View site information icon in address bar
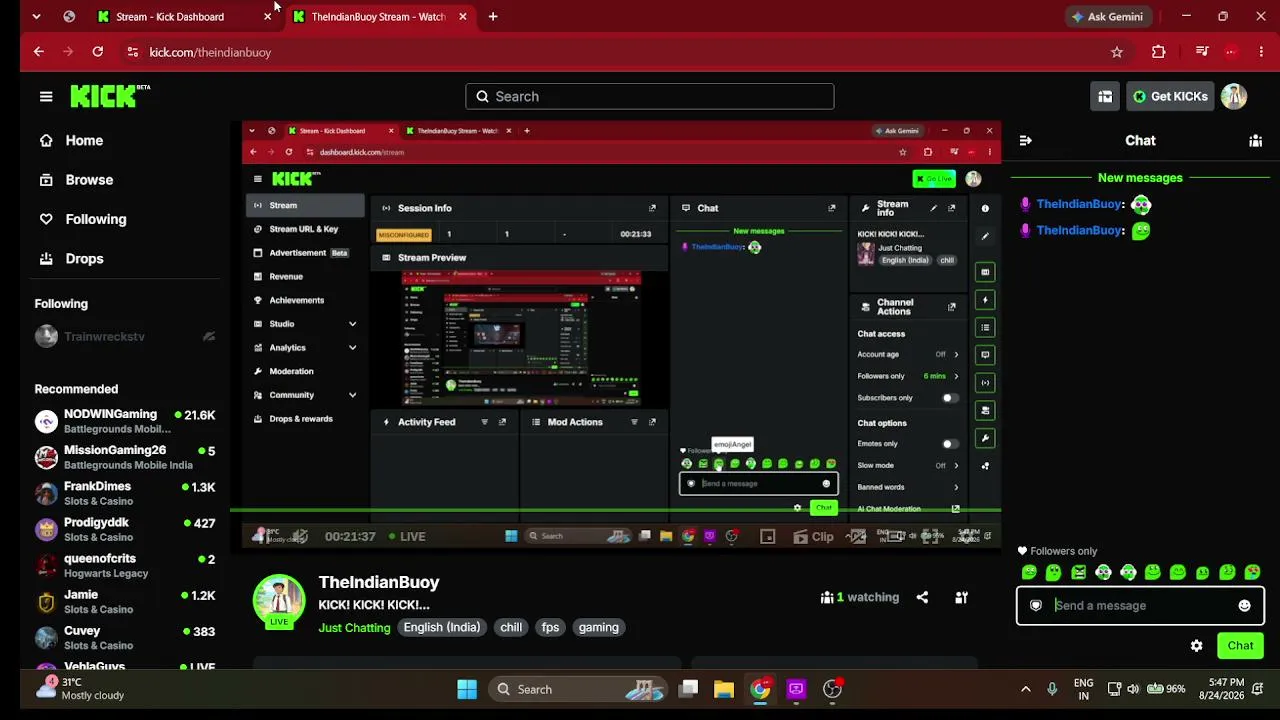Image resolution: width=1280 pixels, height=720 pixels. (132, 52)
